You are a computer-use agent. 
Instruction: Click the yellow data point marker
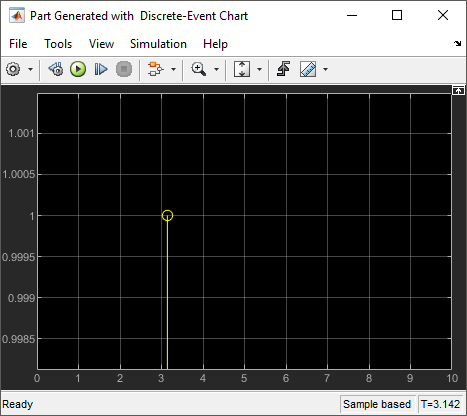click(167, 215)
